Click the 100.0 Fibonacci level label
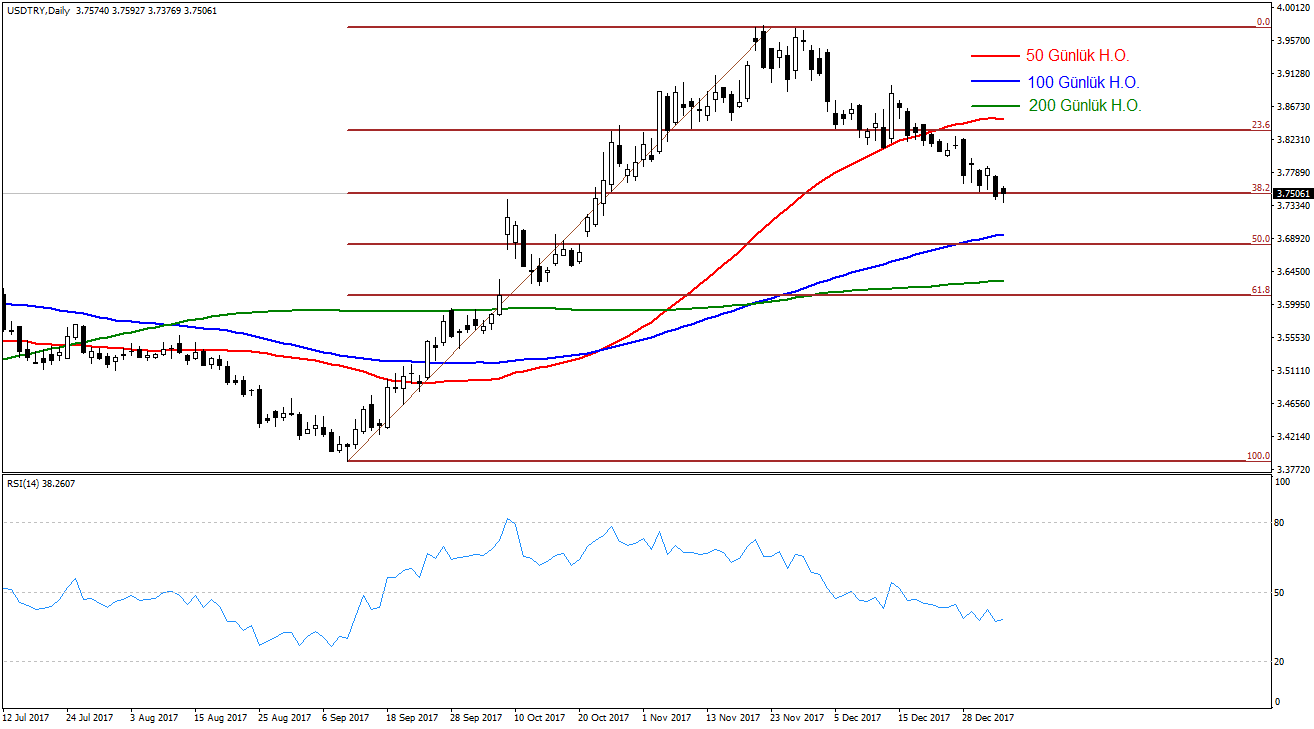 tap(1258, 456)
